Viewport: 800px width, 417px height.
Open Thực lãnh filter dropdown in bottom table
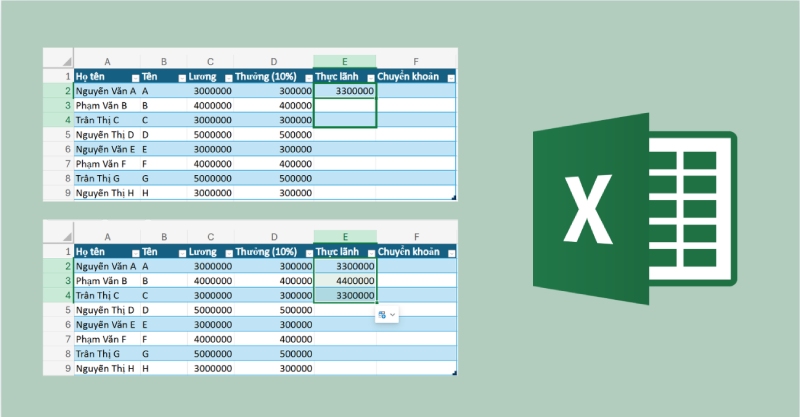click(x=371, y=253)
